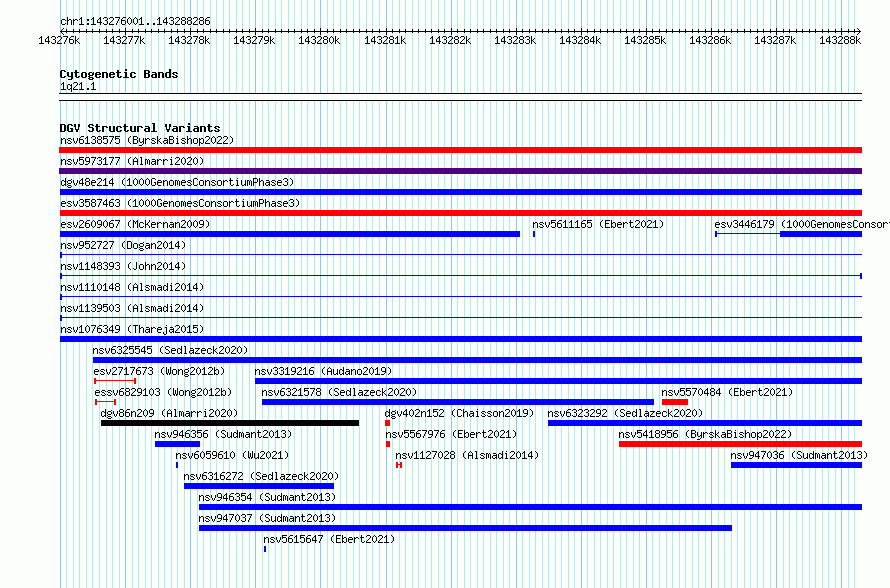The height and width of the screenshot is (588, 890).
Task: Click the 143278k scale label
Action: (x=189, y=40)
